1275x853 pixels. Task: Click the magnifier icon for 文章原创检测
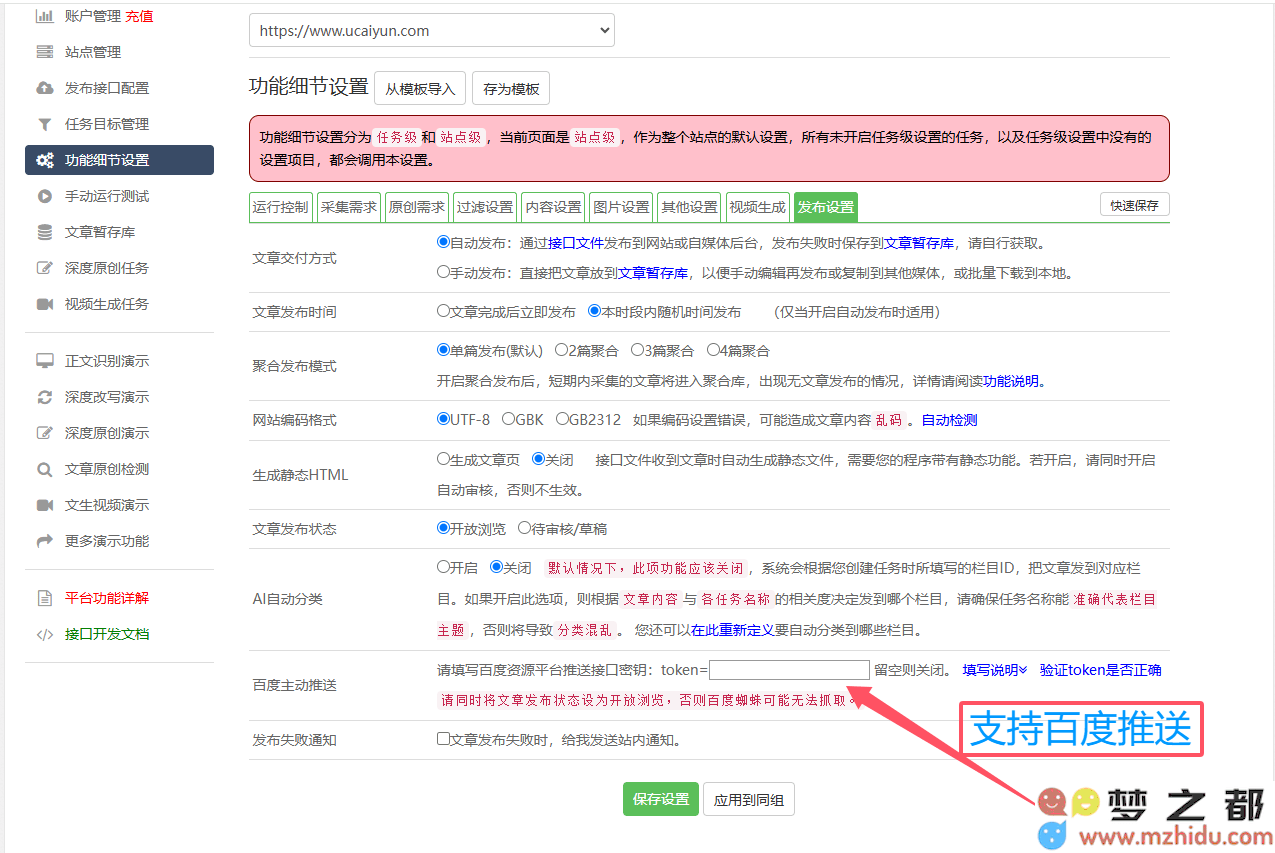click(x=45, y=469)
